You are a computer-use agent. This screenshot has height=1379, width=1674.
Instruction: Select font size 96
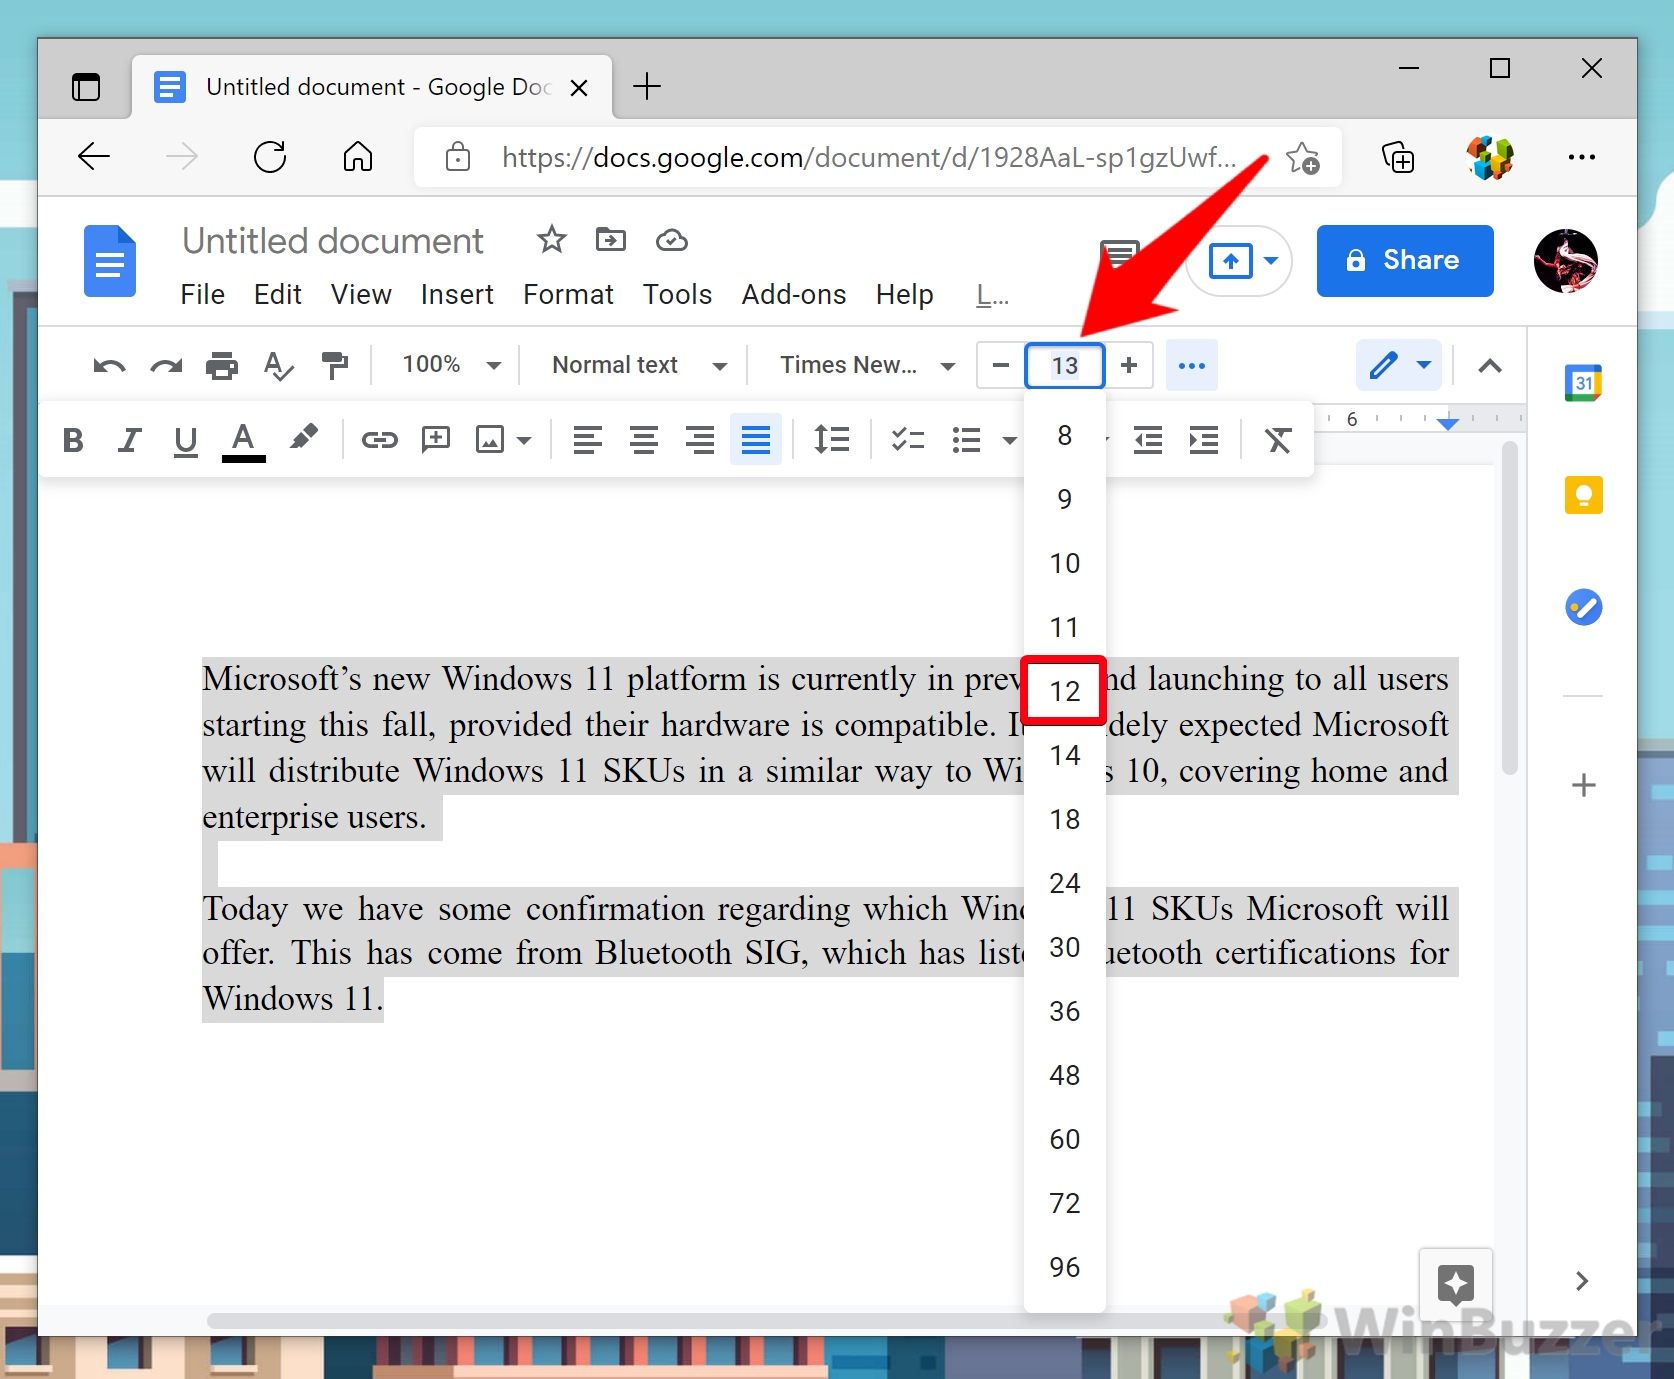point(1065,1267)
